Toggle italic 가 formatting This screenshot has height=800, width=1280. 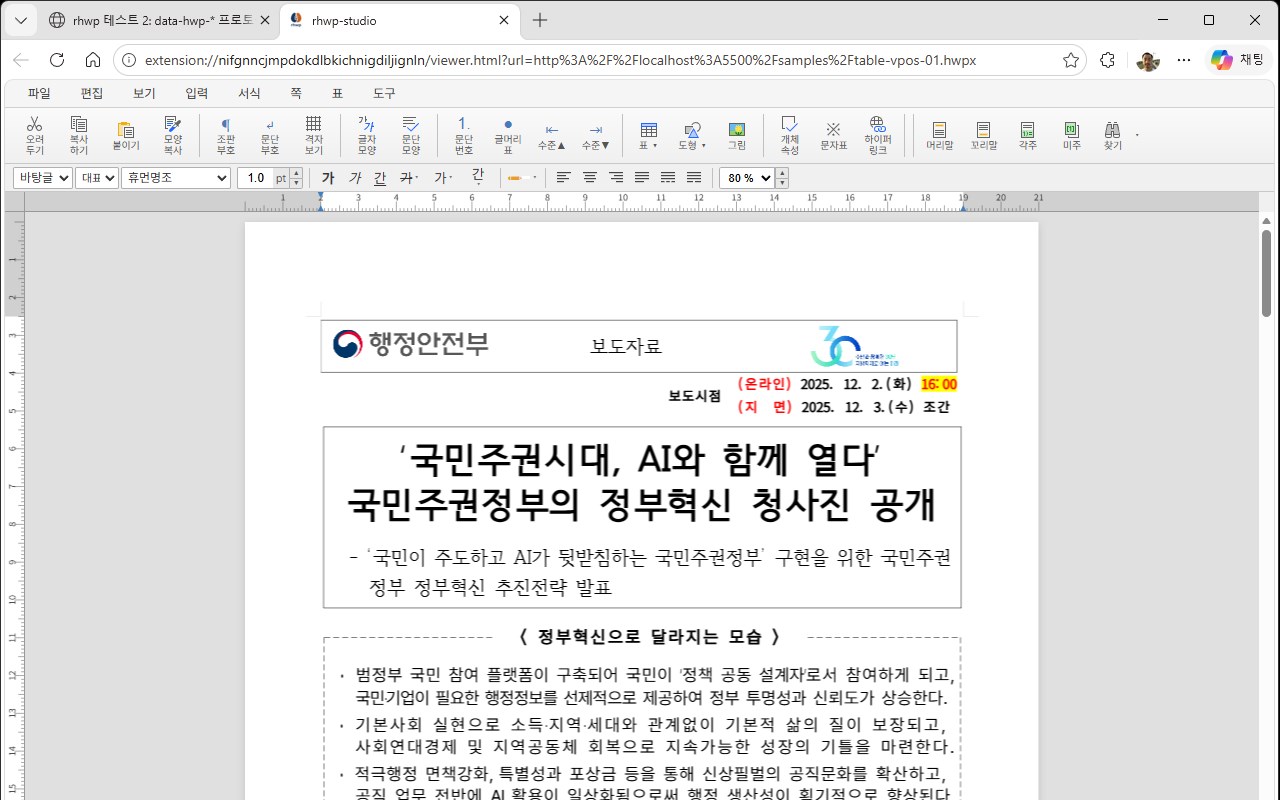click(355, 178)
